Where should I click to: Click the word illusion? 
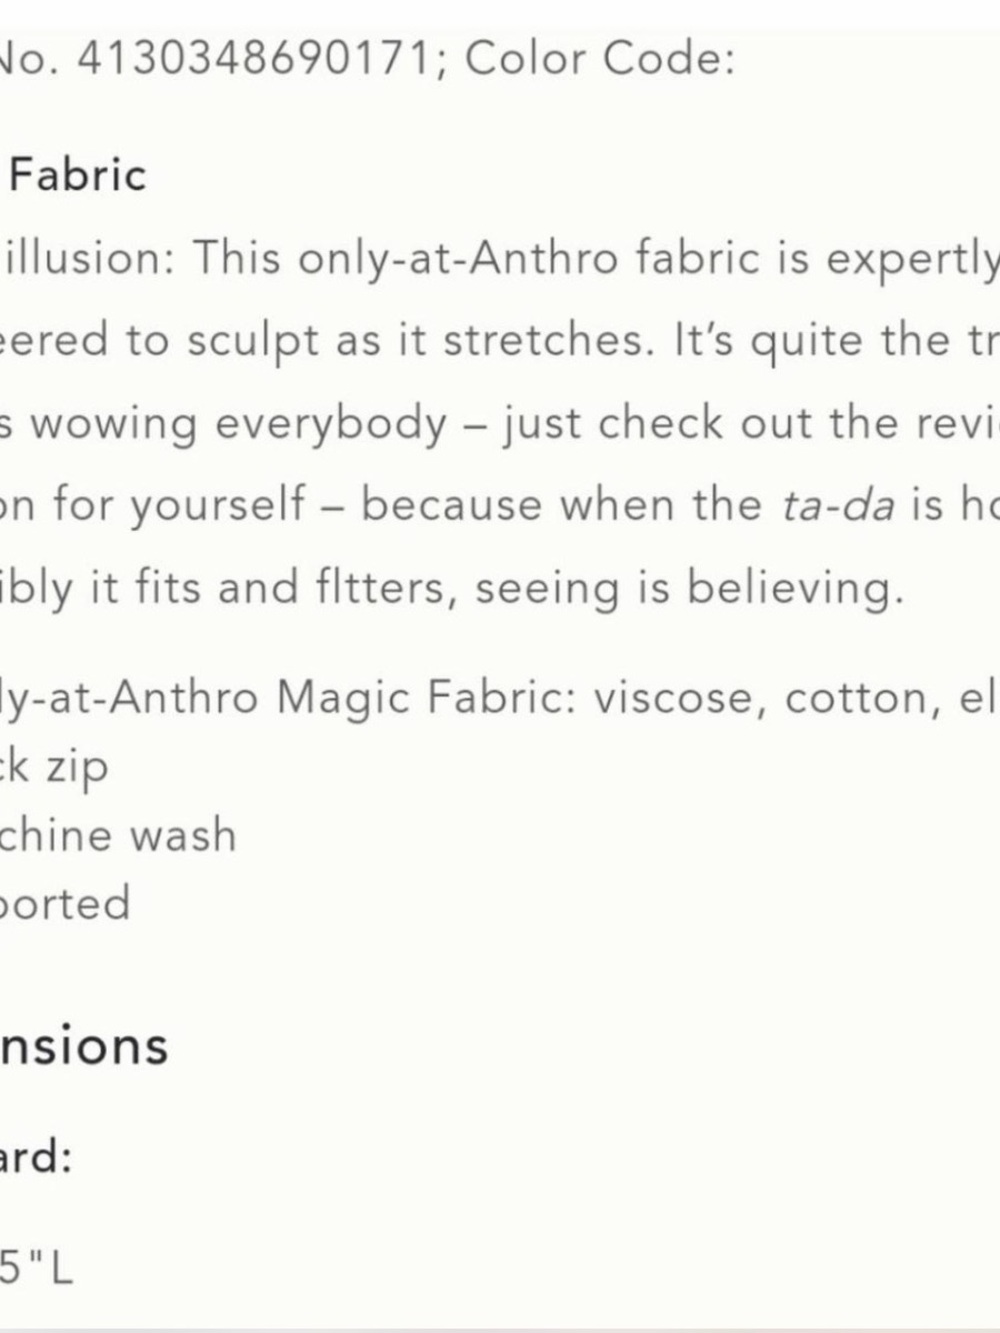[91, 258]
